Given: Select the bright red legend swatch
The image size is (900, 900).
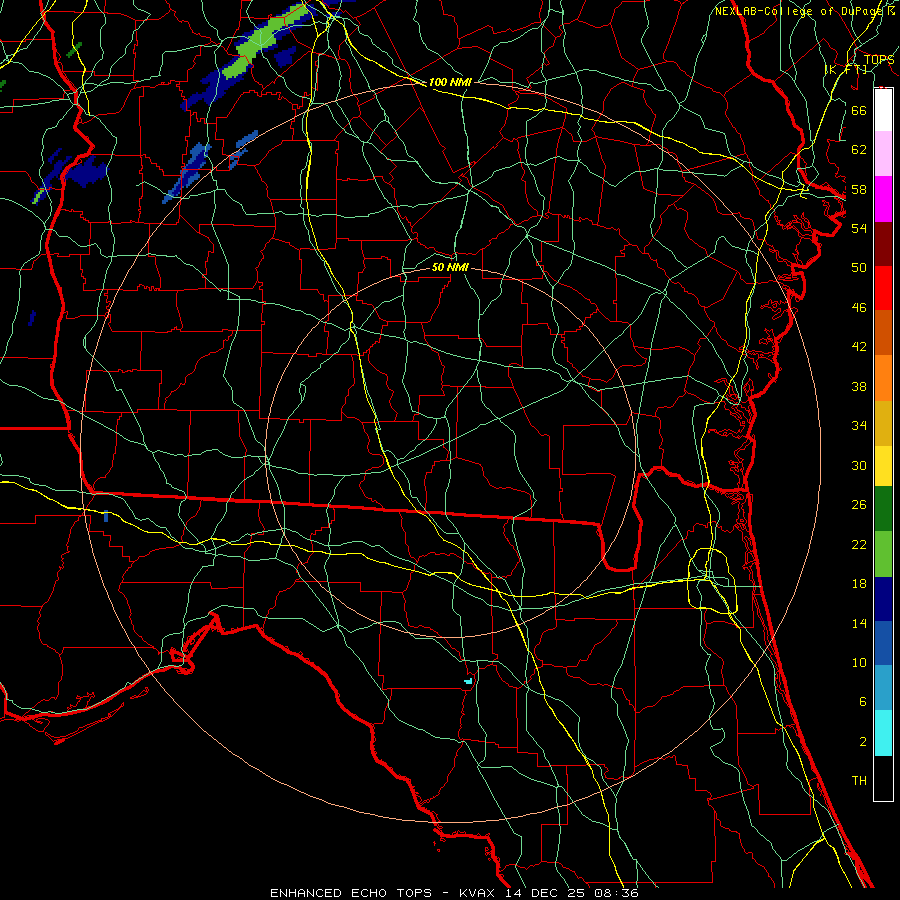Looking at the screenshot, I should pos(883,288).
